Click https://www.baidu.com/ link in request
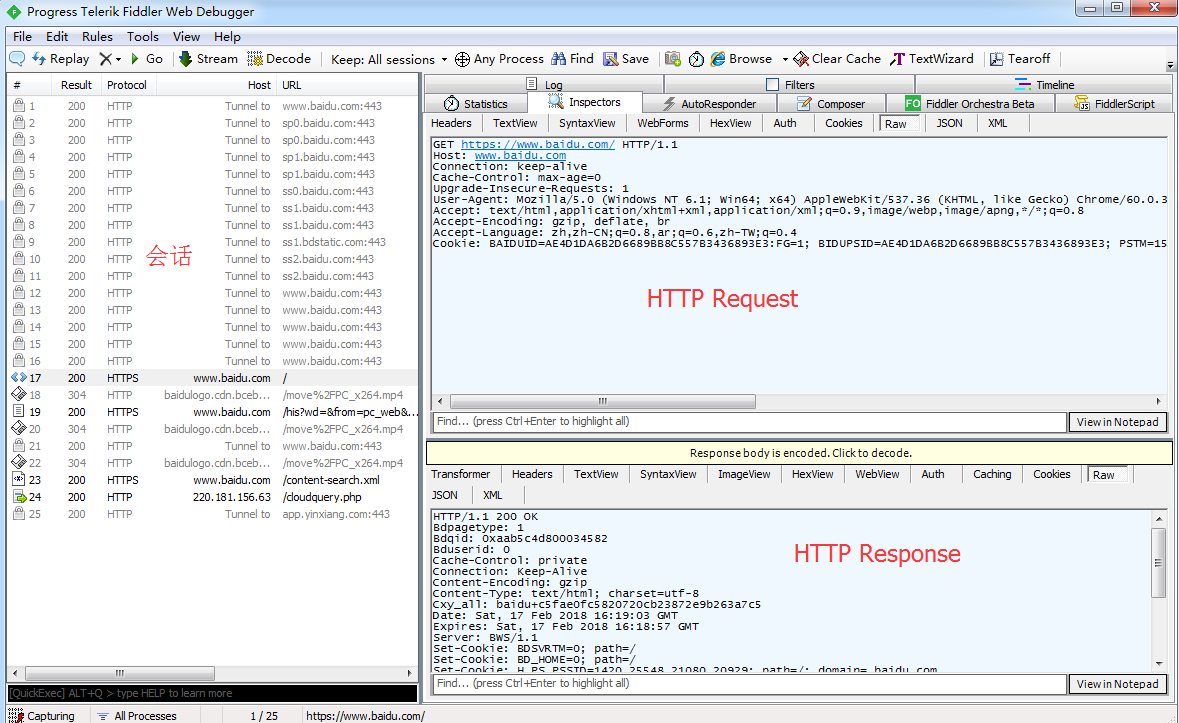The width and height of the screenshot is (1179, 723). (538, 144)
